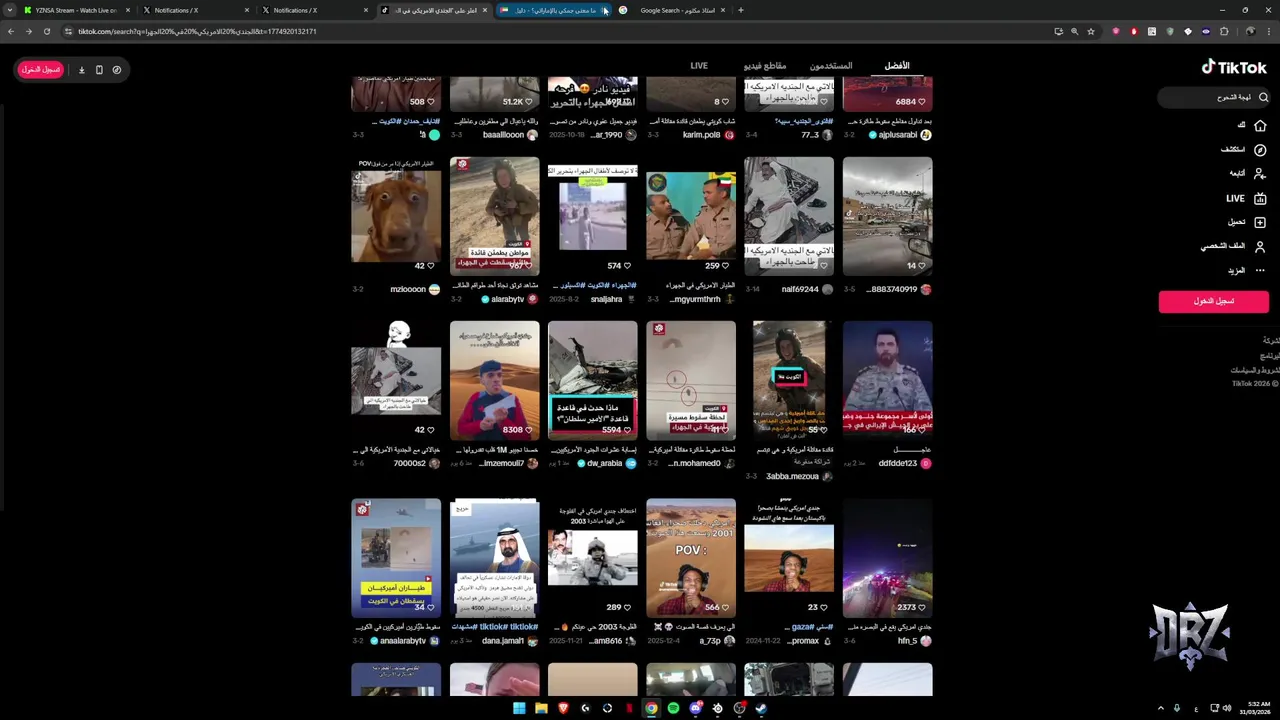
Task: Click the TikTok logo
Action: click(1234, 67)
